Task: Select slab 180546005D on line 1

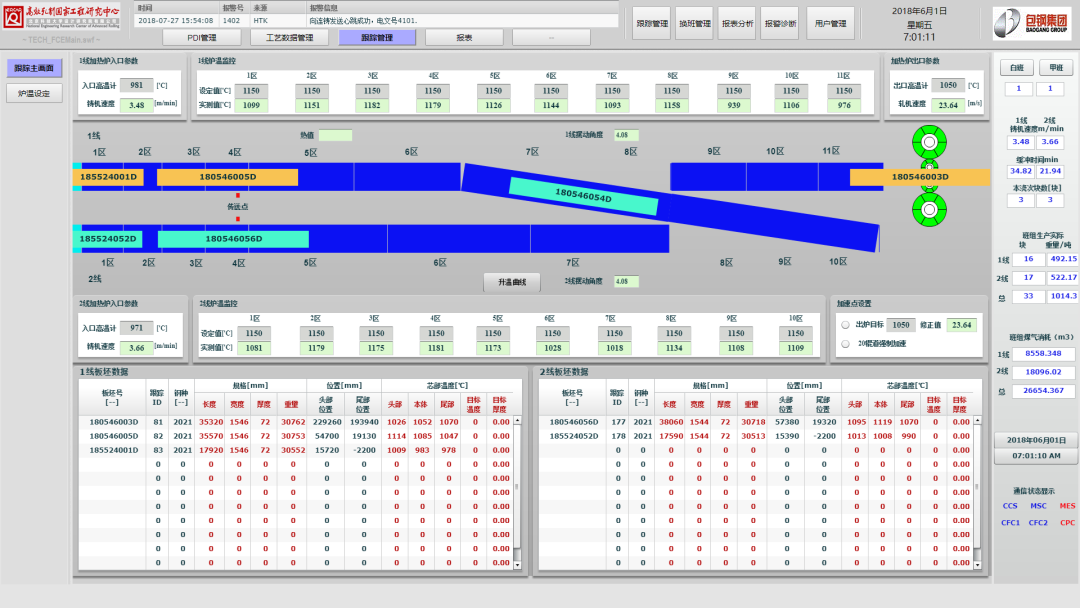Action: point(227,177)
